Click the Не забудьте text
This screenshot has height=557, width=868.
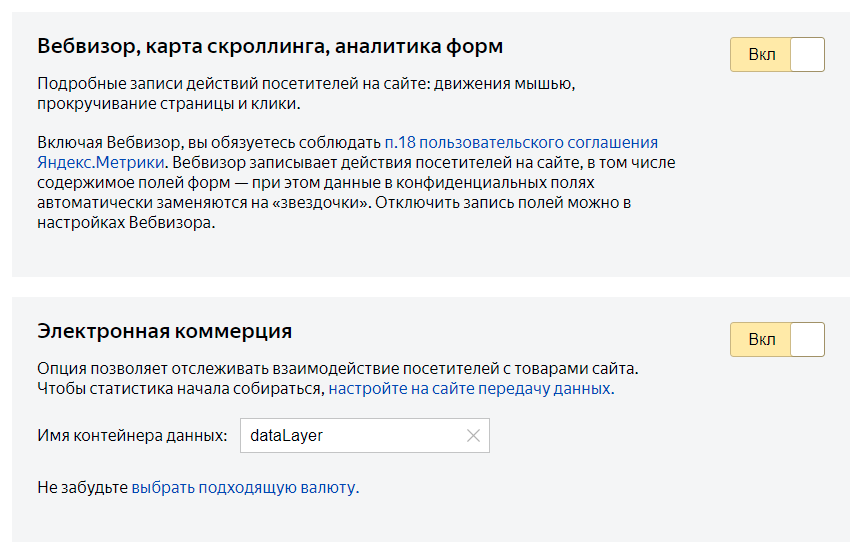82,488
